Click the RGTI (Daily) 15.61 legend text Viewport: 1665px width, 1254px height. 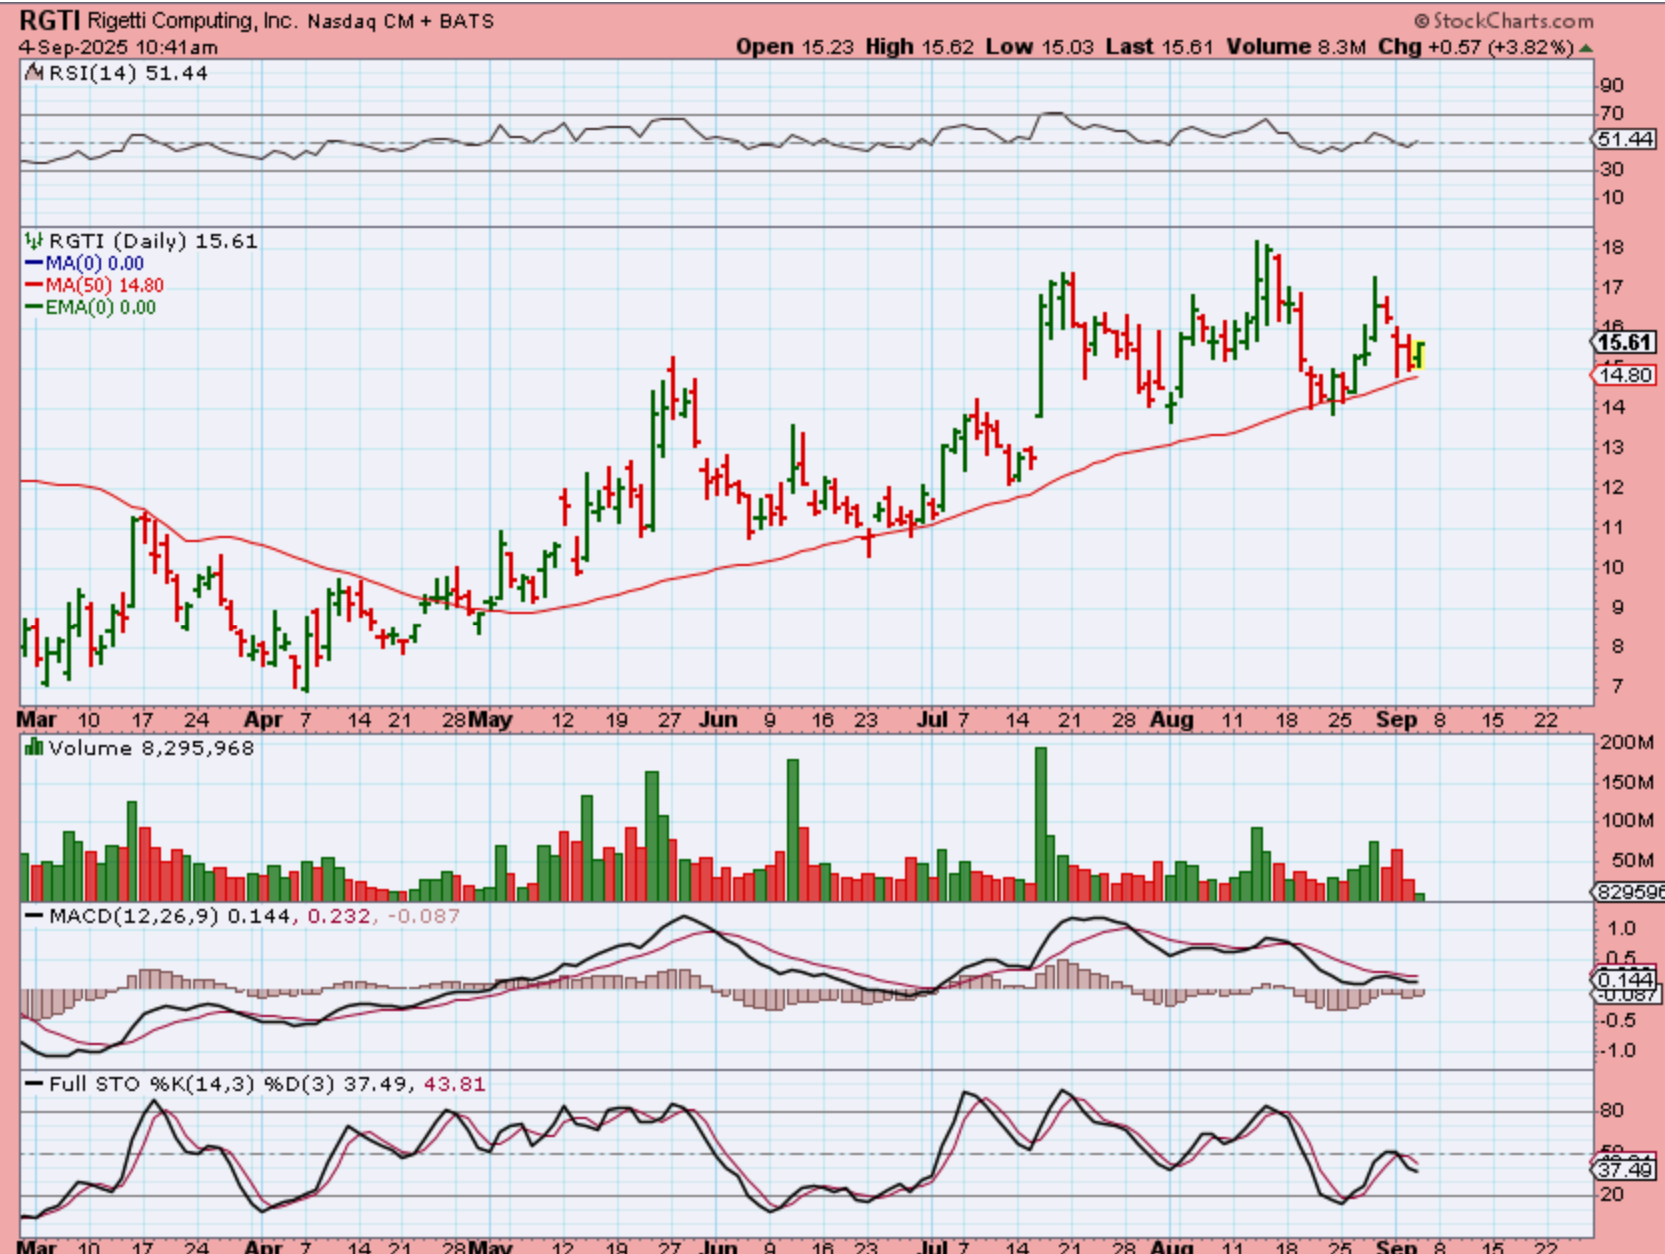(x=153, y=241)
